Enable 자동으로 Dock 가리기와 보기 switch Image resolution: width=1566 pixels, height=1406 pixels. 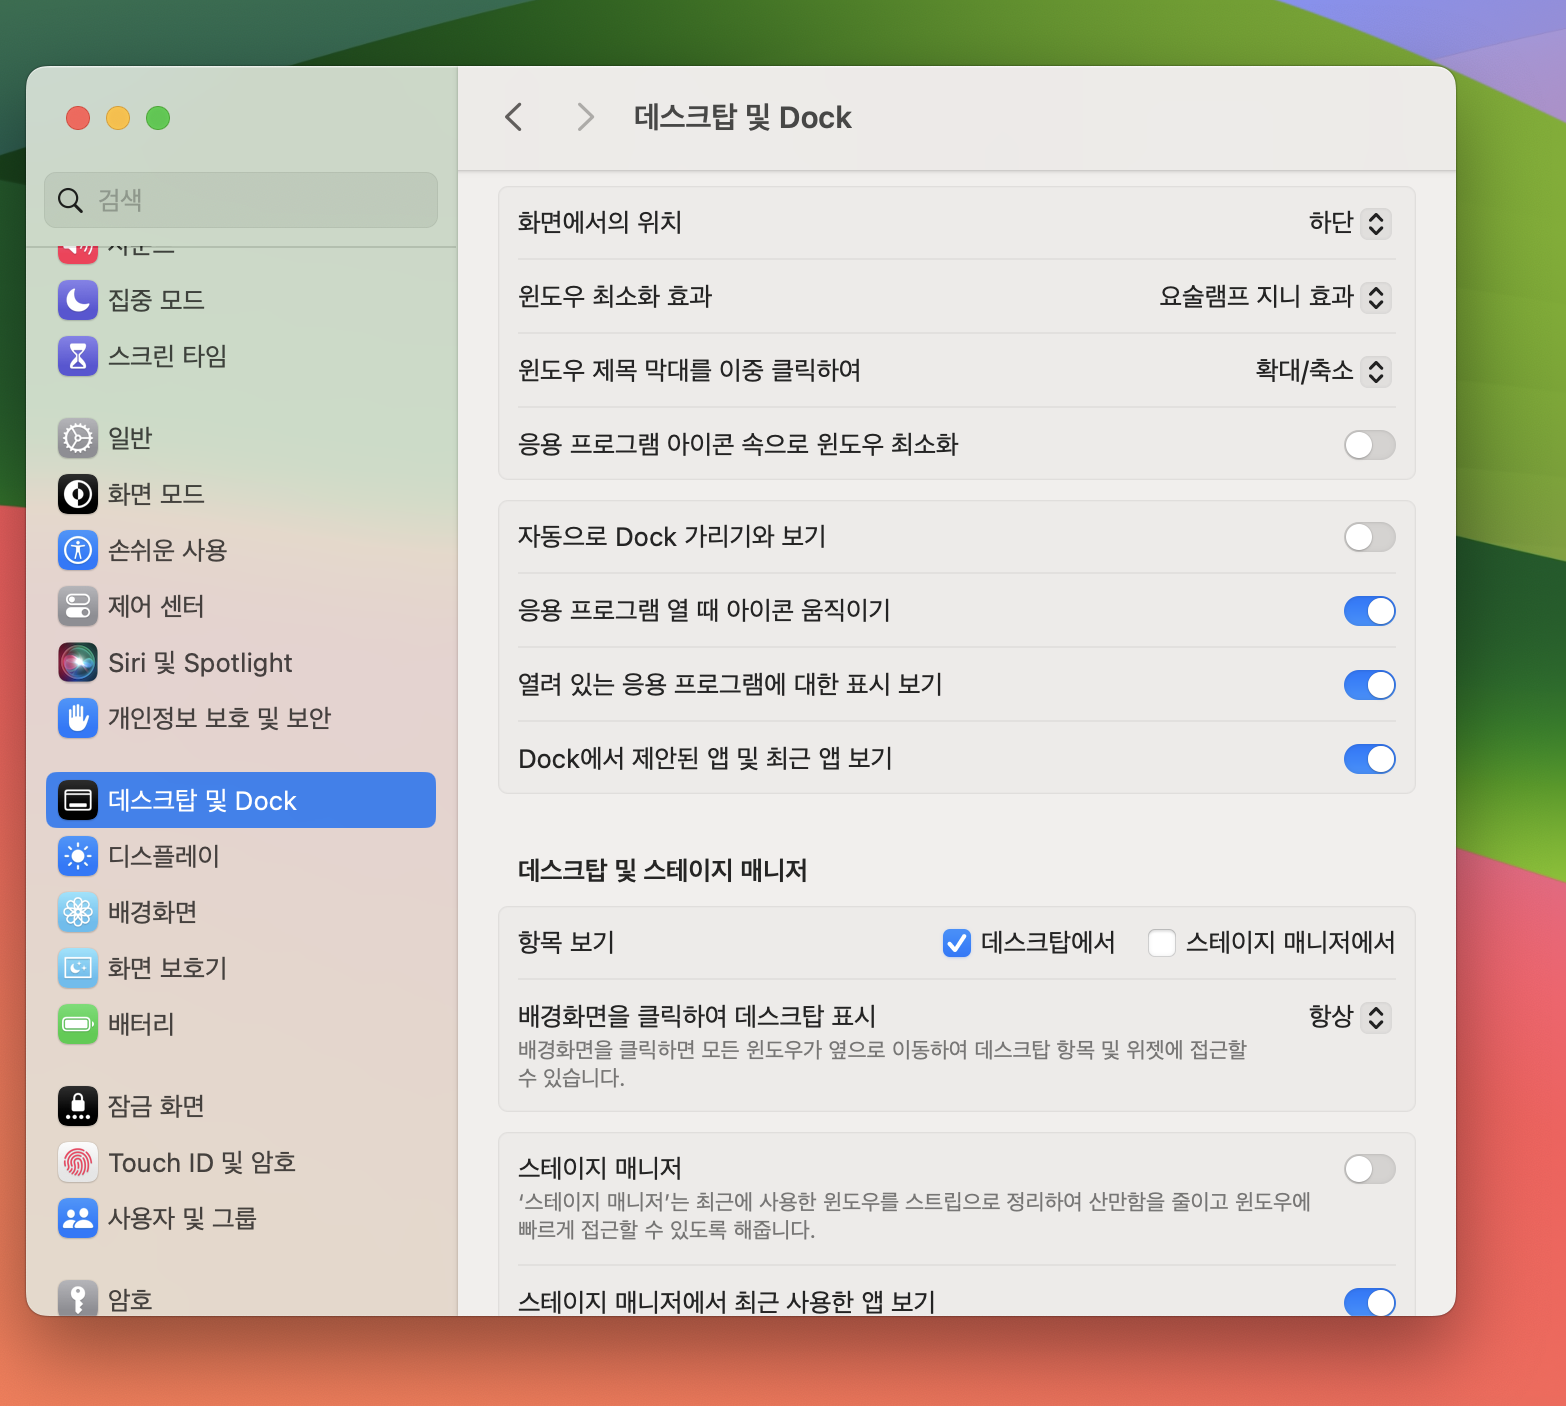(1369, 537)
